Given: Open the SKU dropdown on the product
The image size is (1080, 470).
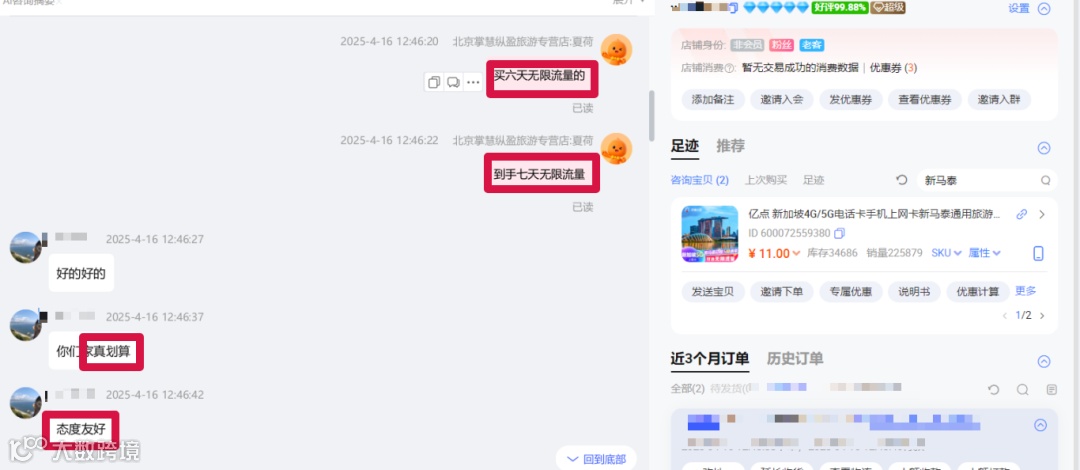Looking at the screenshot, I should click(x=946, y=253).
